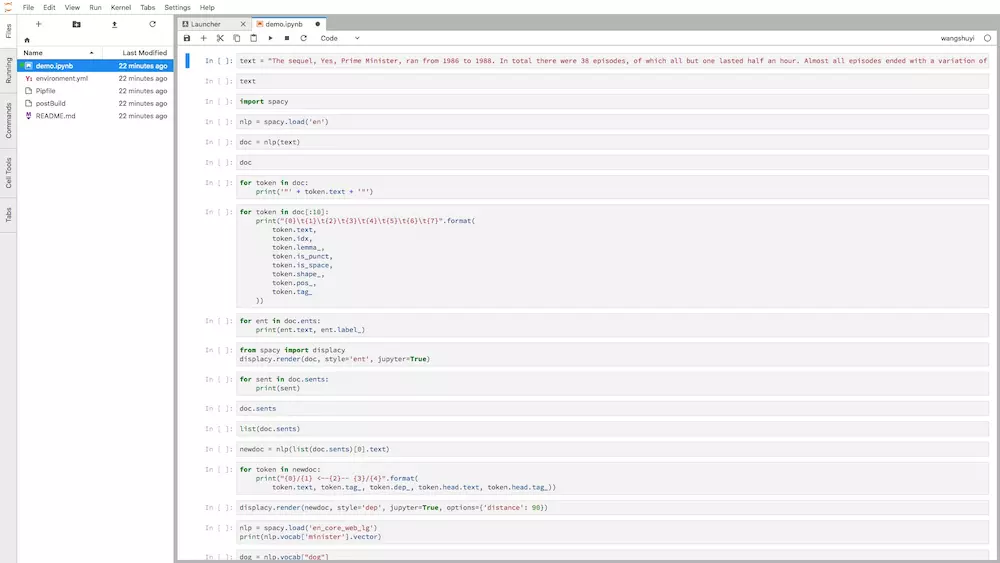Sort files by Last Modified column
Screen dimensions: 1000x563
pyautogui.click(x=136, y=53)
